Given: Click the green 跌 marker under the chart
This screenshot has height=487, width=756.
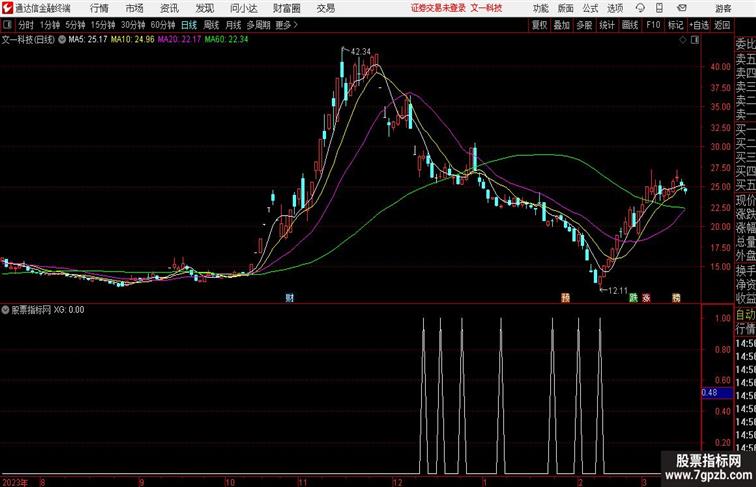Looking at the screenshot, I should point(633,298).
